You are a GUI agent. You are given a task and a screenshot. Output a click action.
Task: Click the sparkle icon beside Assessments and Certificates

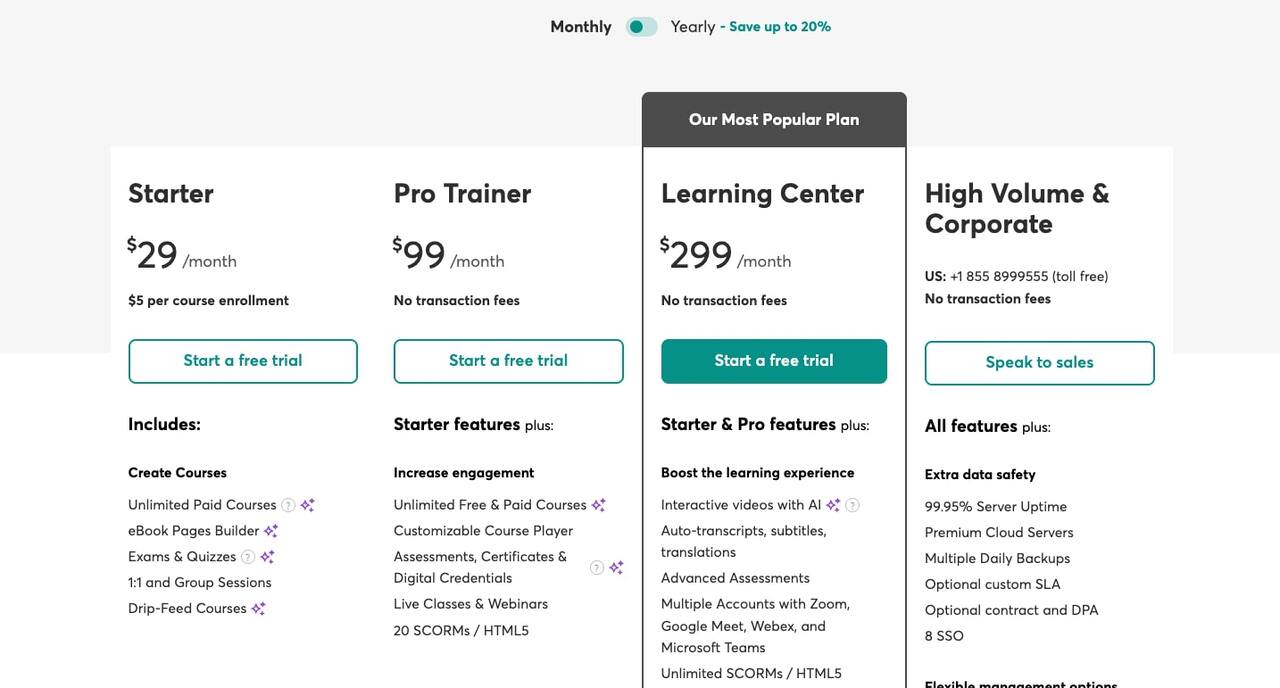617,567
